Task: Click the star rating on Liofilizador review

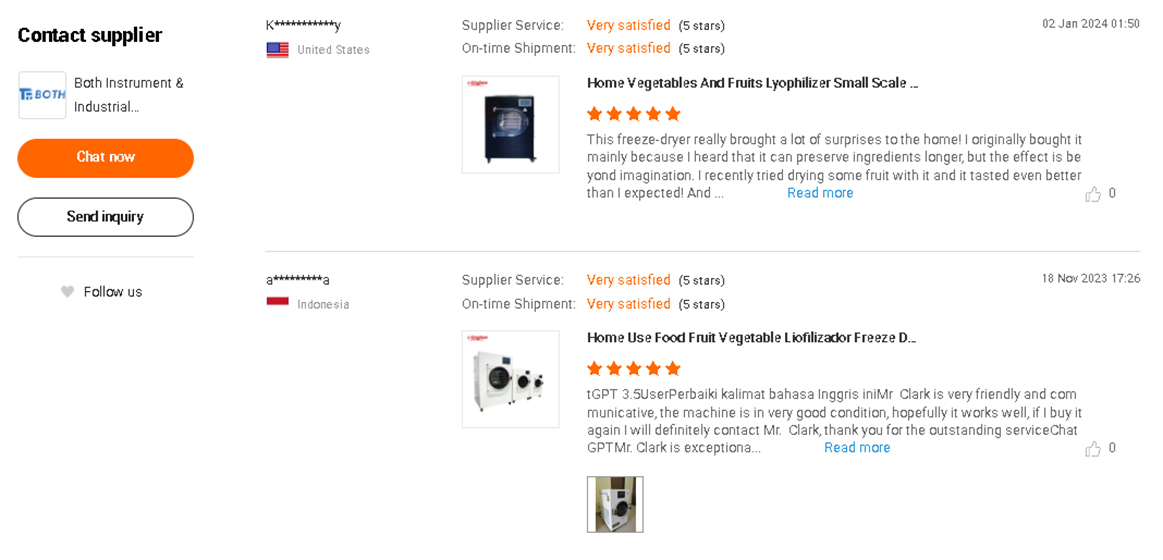Action: click(x=633, y=369)
